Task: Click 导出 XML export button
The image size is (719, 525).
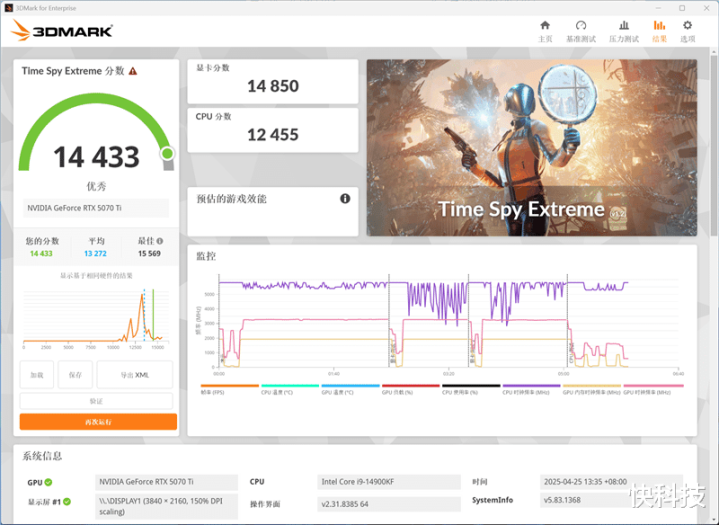Action: point(134,375)
